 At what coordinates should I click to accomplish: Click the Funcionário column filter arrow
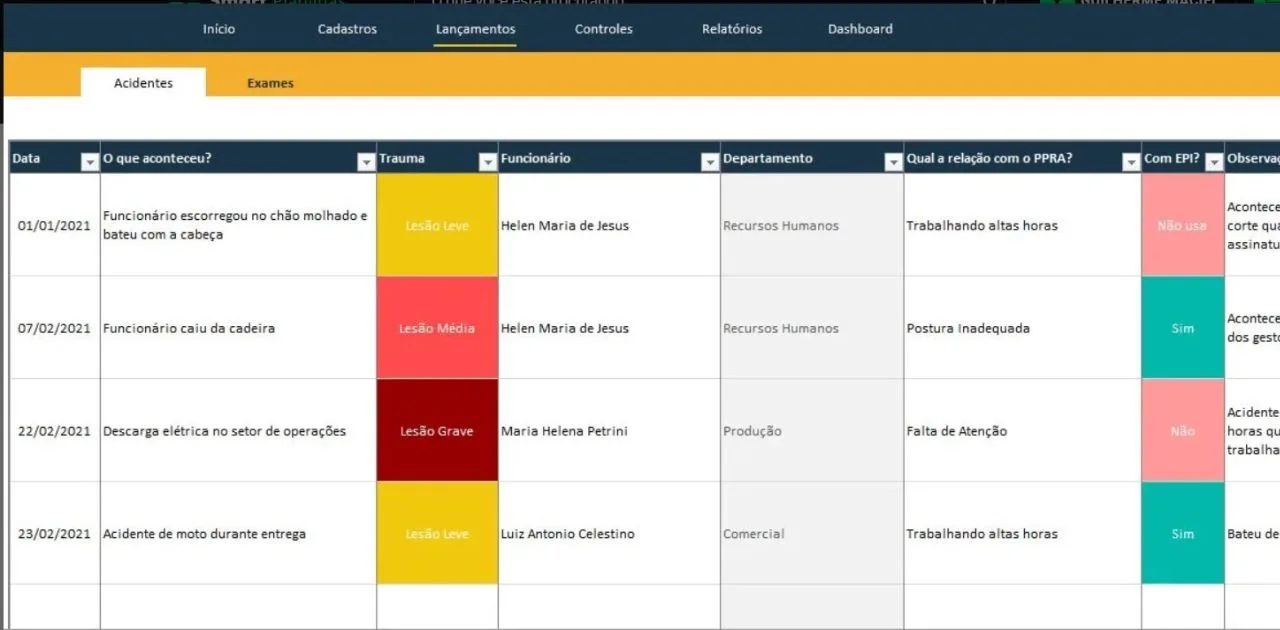click(709, 162)
